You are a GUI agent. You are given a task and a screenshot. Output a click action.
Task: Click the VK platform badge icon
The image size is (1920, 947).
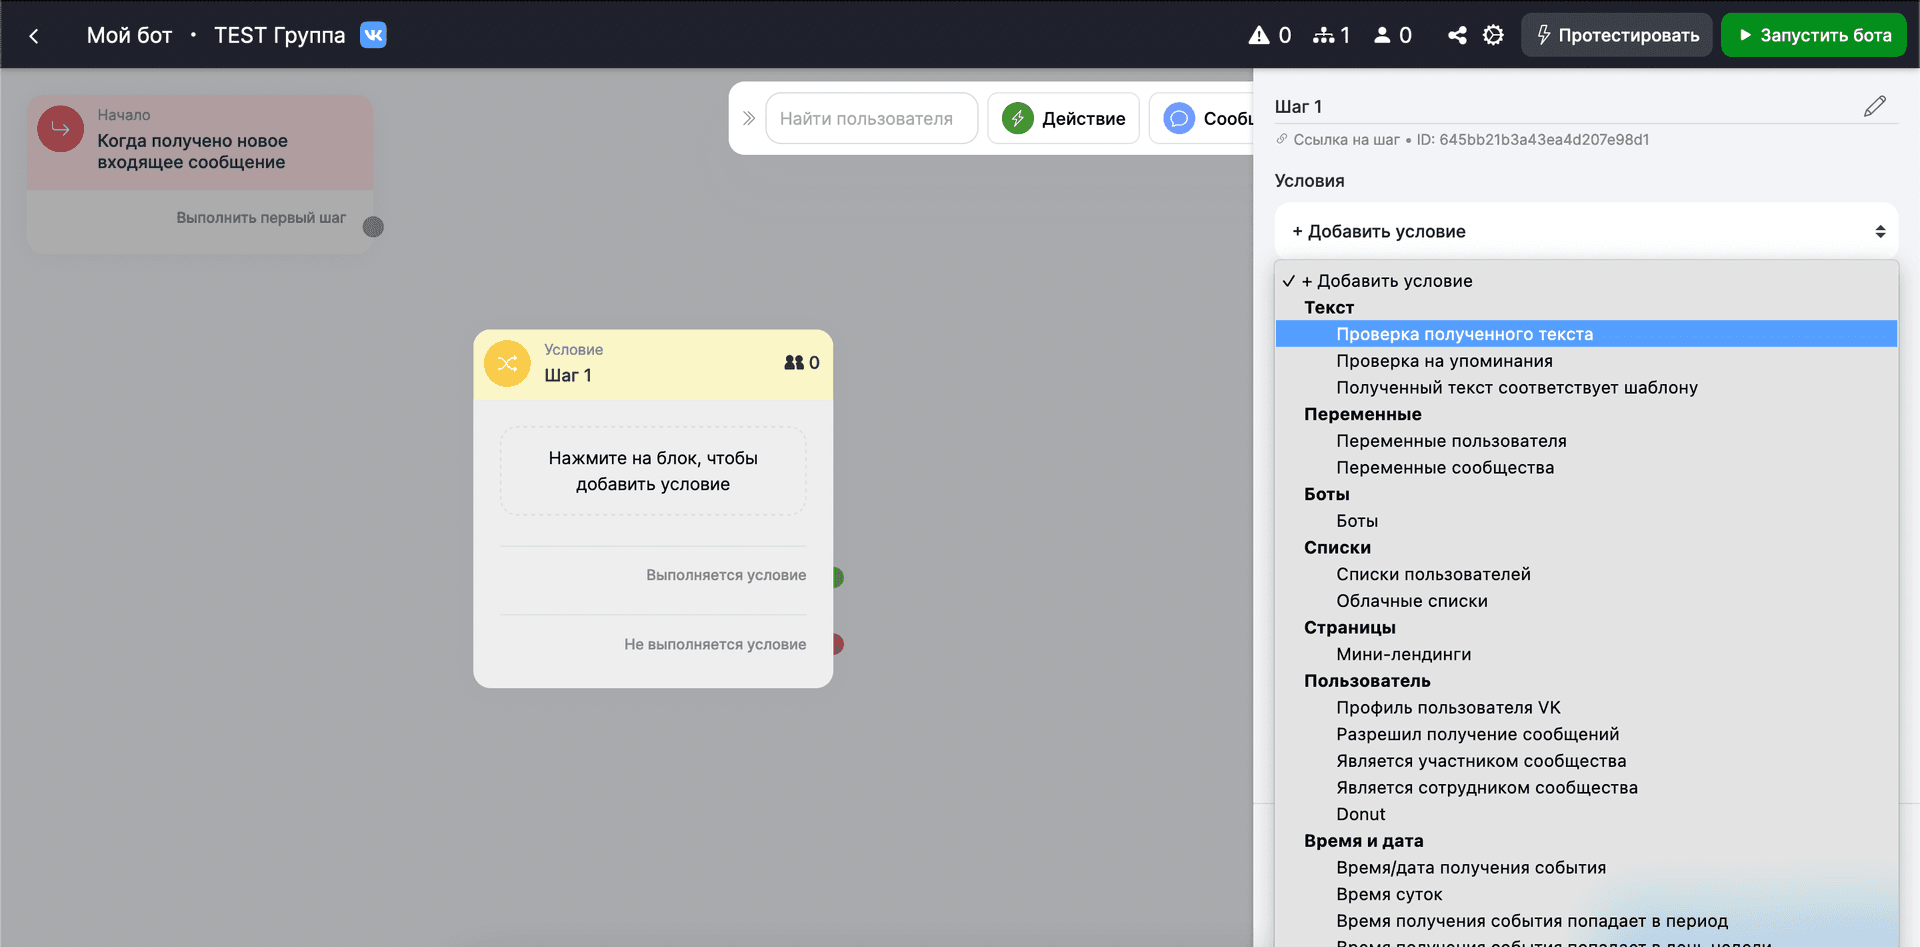373,35
